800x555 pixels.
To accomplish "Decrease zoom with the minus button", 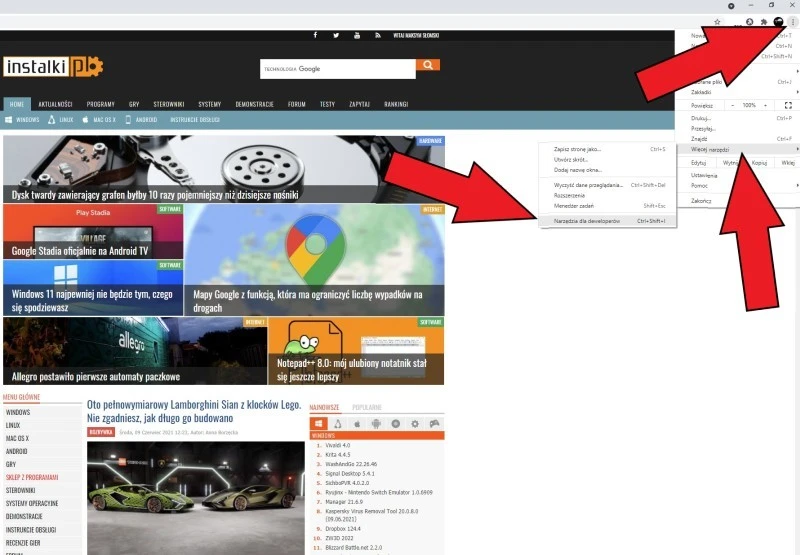I will pos(731,105).
